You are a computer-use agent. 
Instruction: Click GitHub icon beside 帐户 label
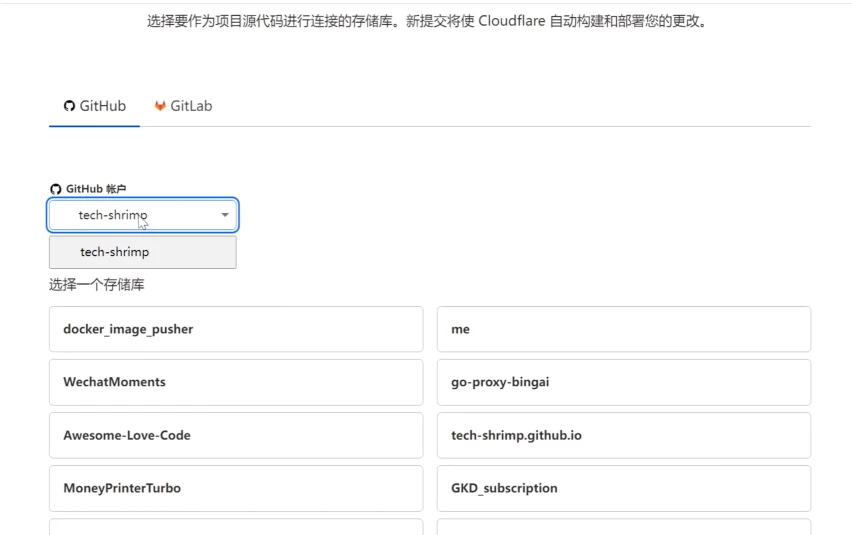coord(55,189)
